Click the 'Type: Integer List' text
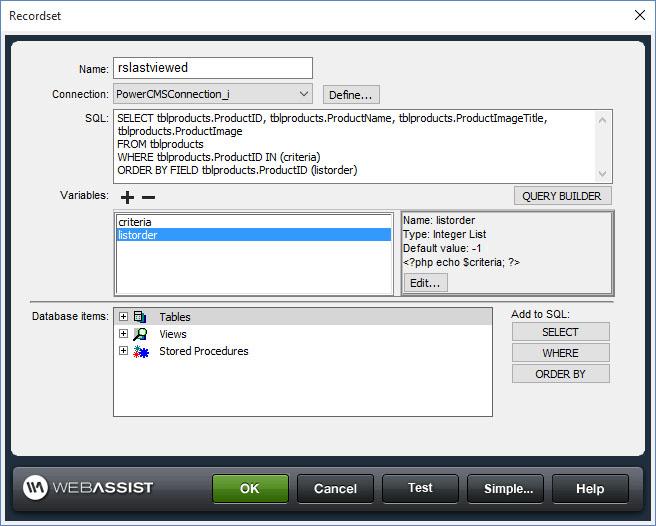Image resolution: width=656 pixels, height=526 pixels. [444, 234]
